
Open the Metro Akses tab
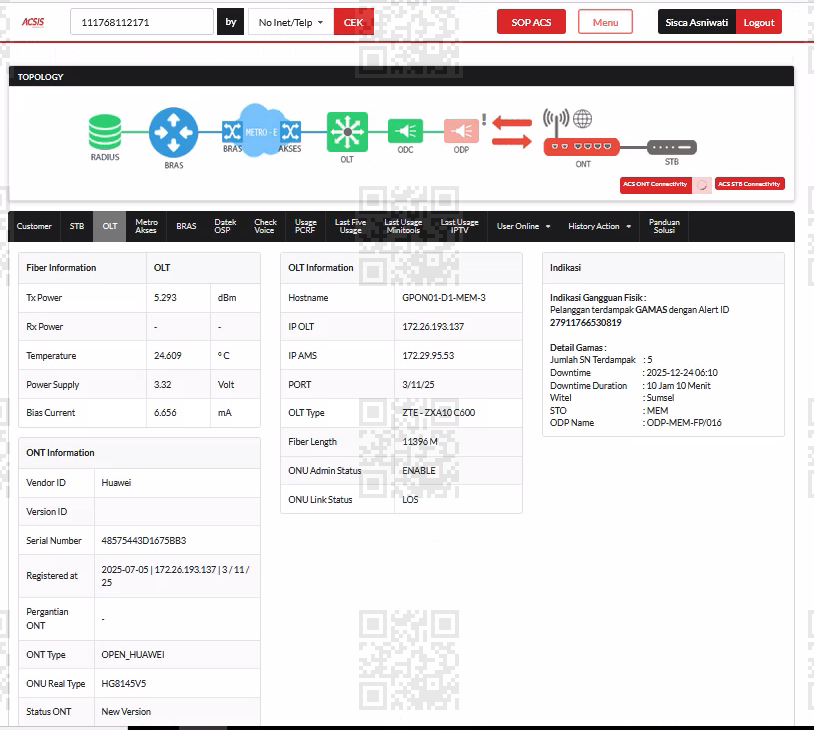click(146, 226)
